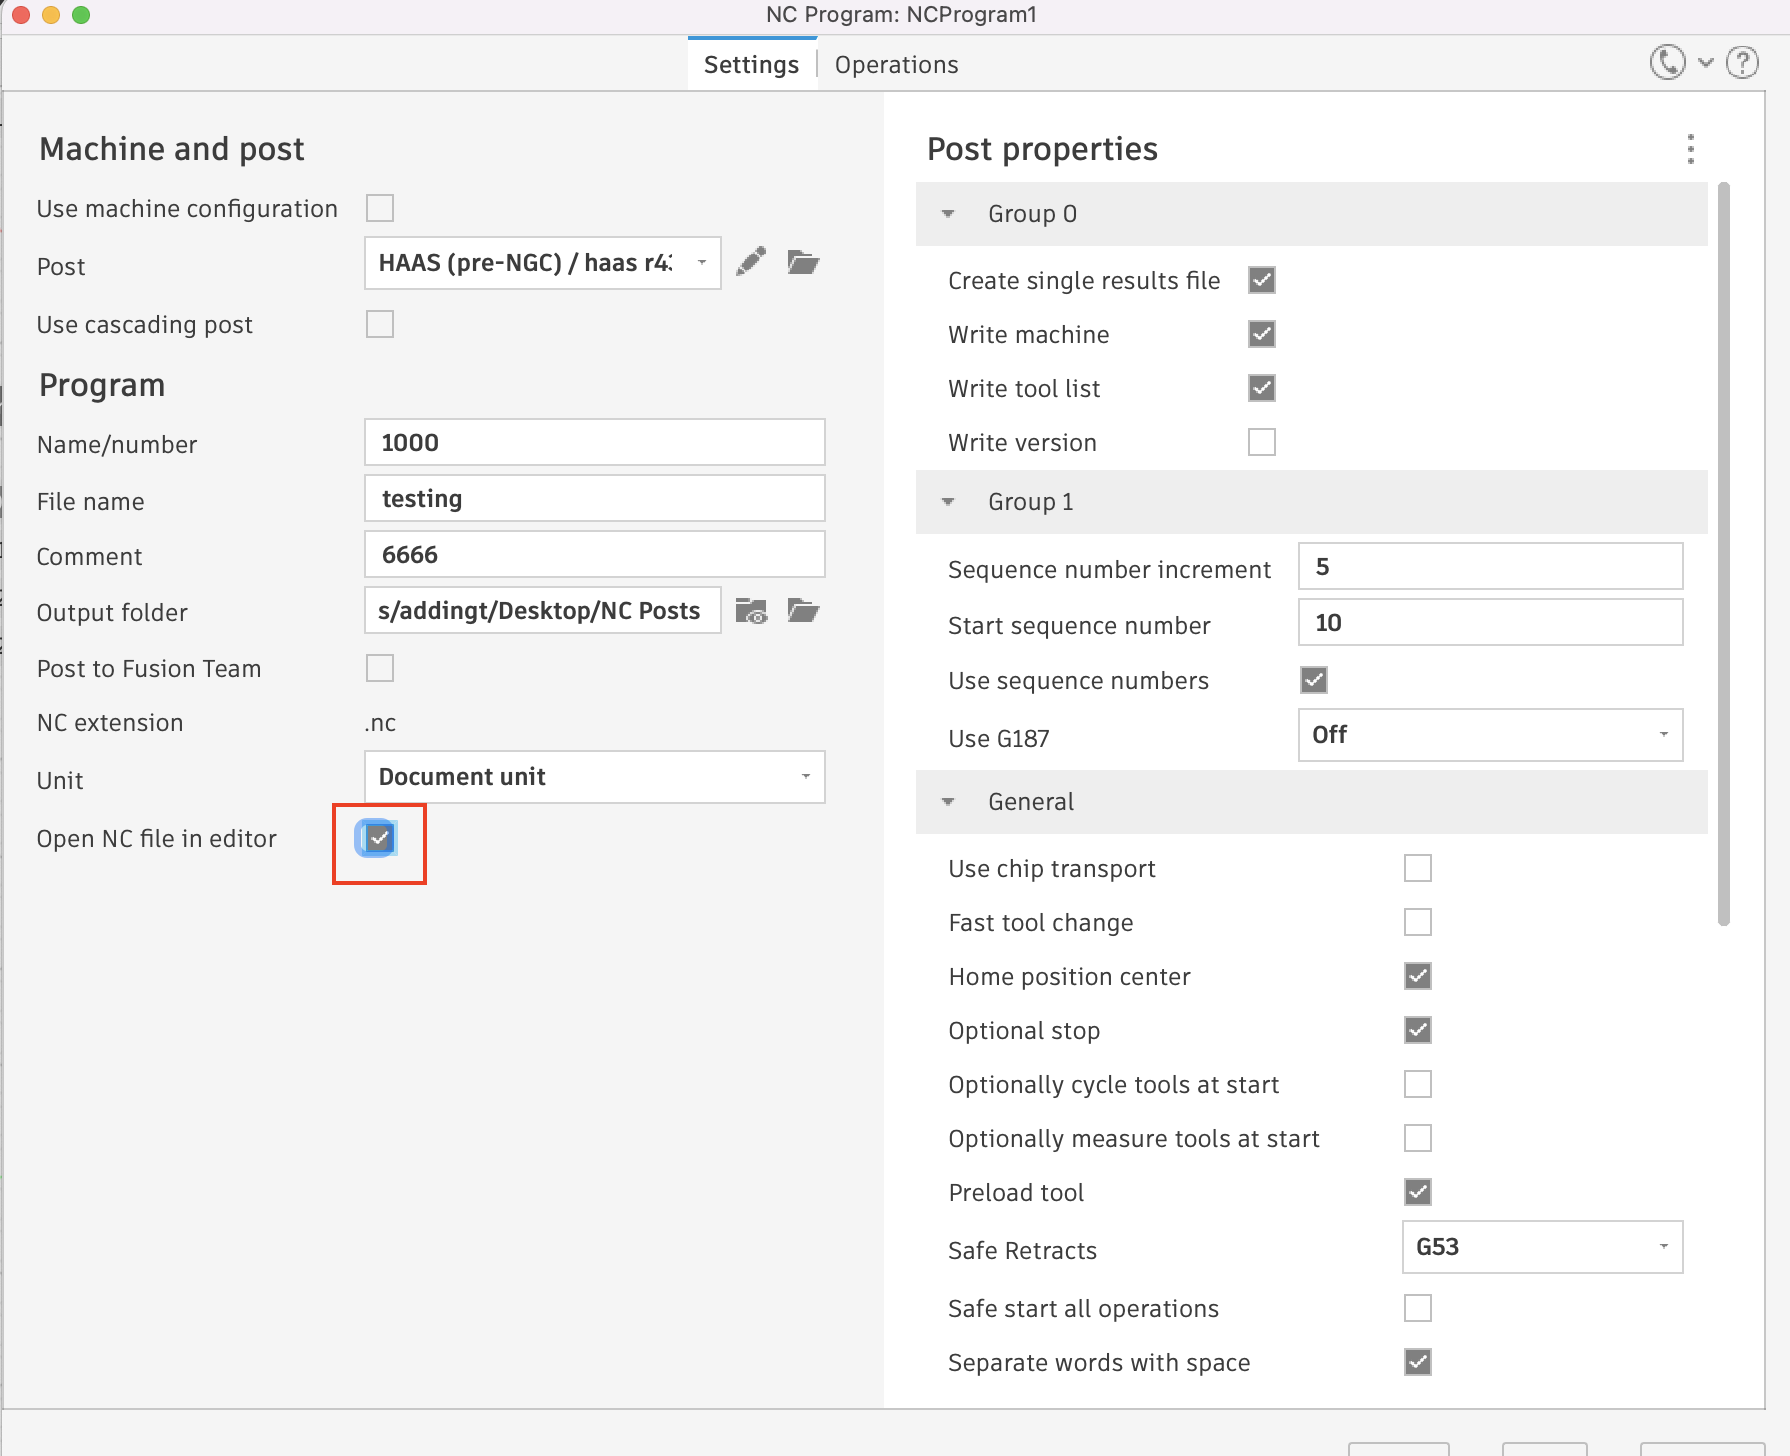The height and width of the screenshot is (1456, 1790).
Task: Click the output folder preview icon
Action: 751,610
